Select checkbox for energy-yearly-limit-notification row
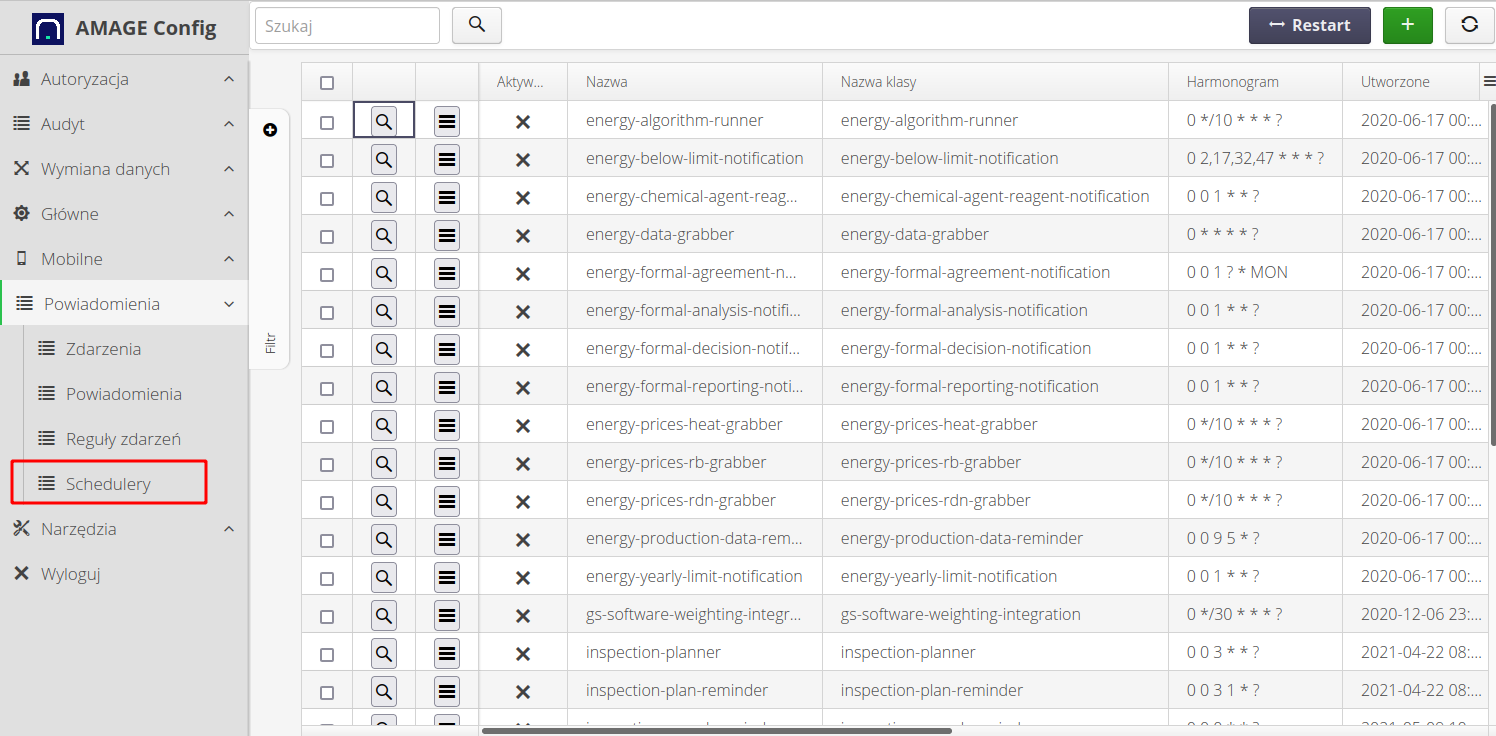This screenshot has width=1496, height=736. [x=327, y=578]
